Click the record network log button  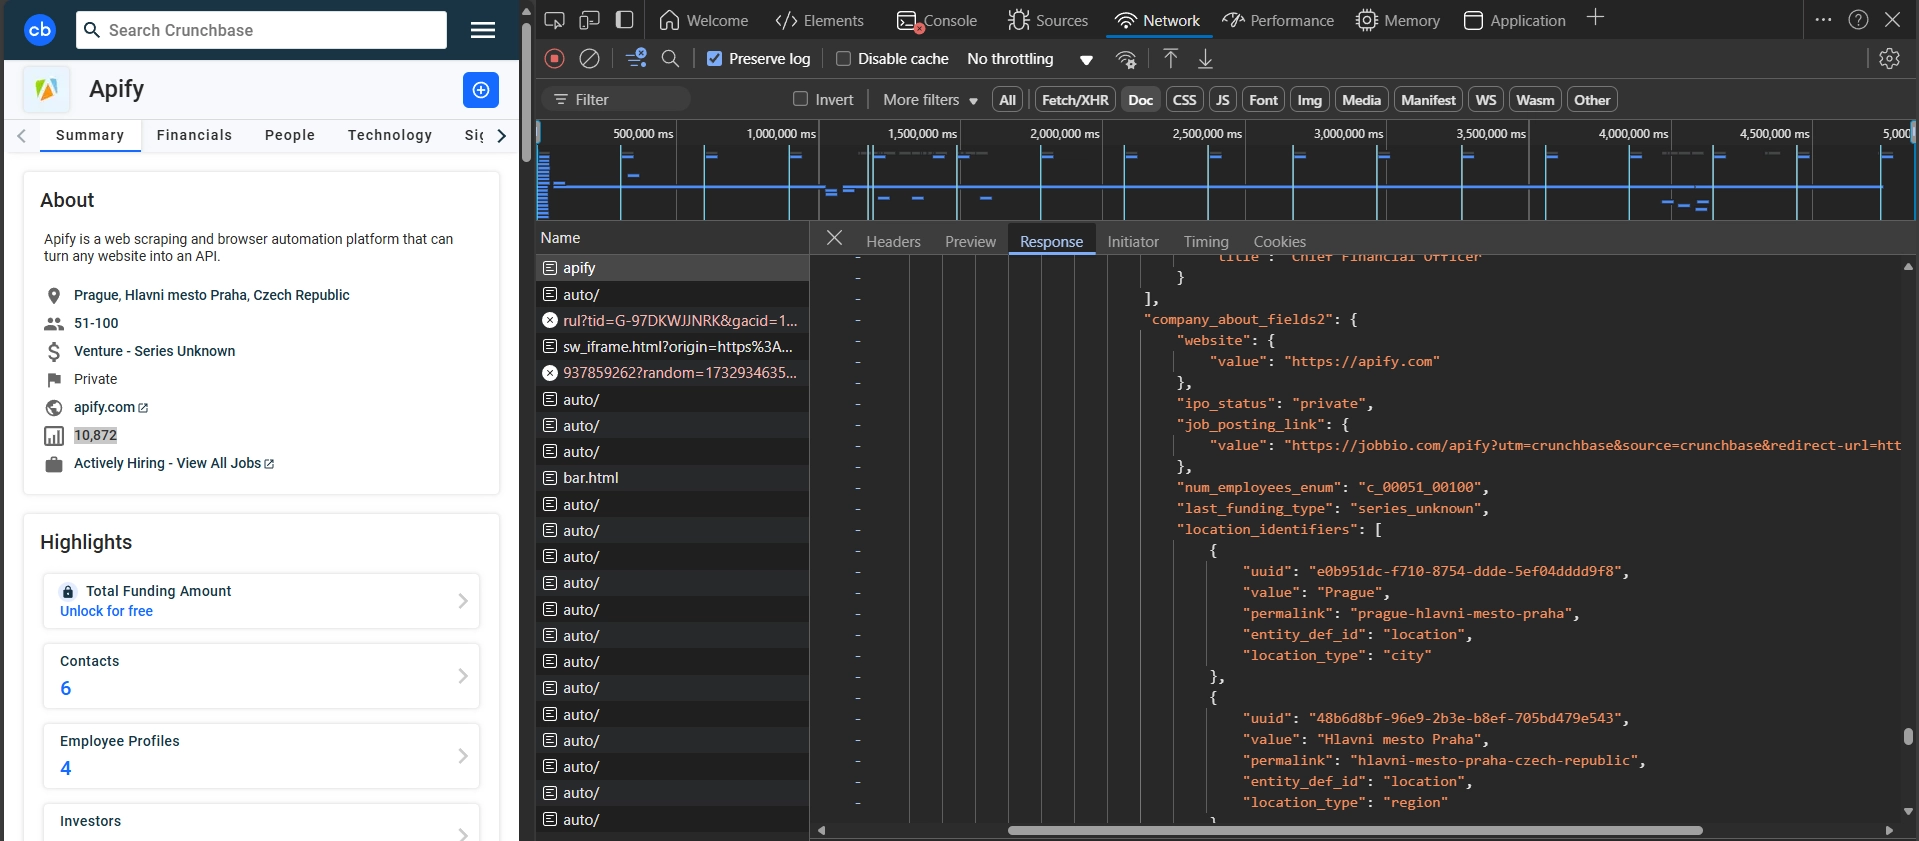(555, 59)
